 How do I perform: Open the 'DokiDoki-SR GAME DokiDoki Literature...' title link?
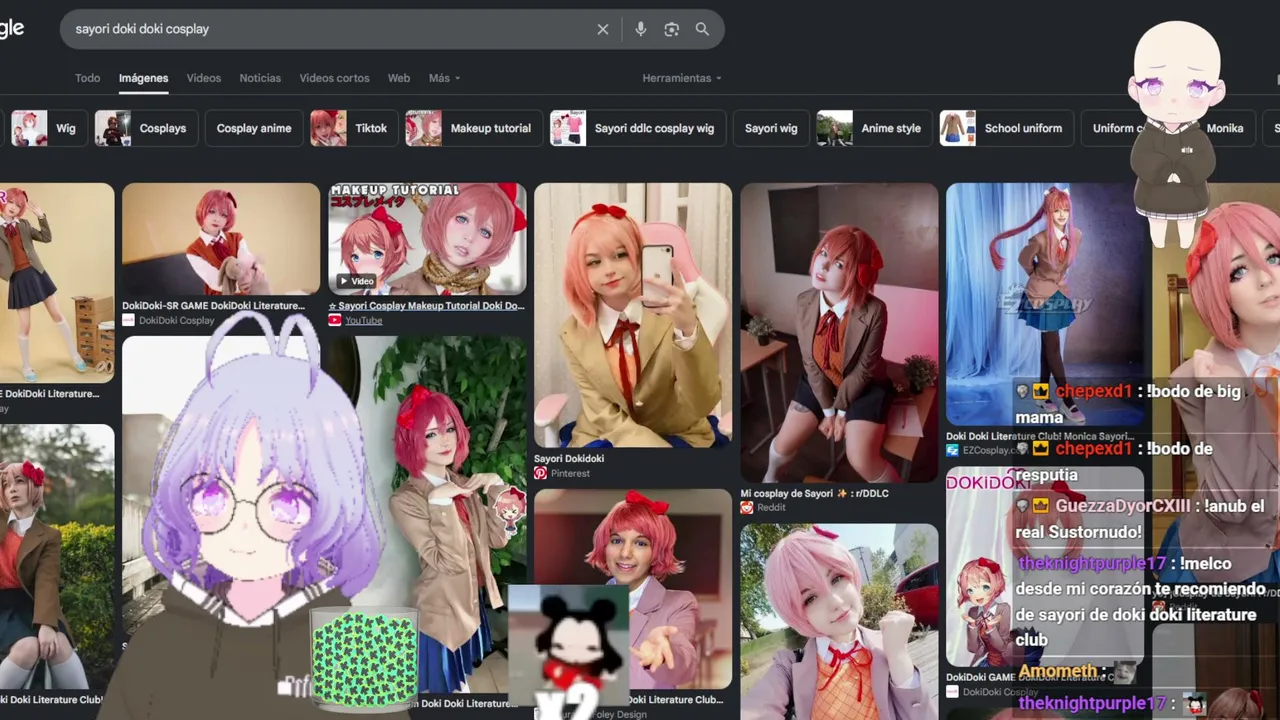(x=213, y=306)
